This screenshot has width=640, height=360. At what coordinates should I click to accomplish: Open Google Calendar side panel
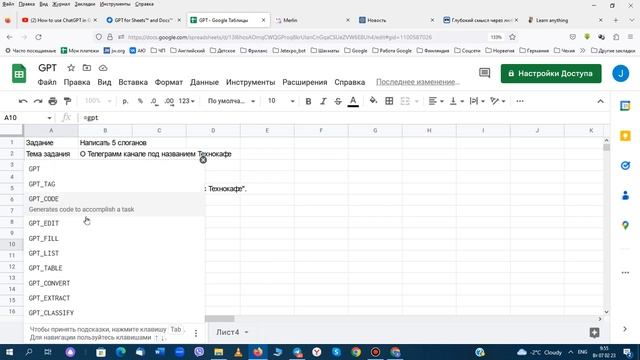point(625,106)
